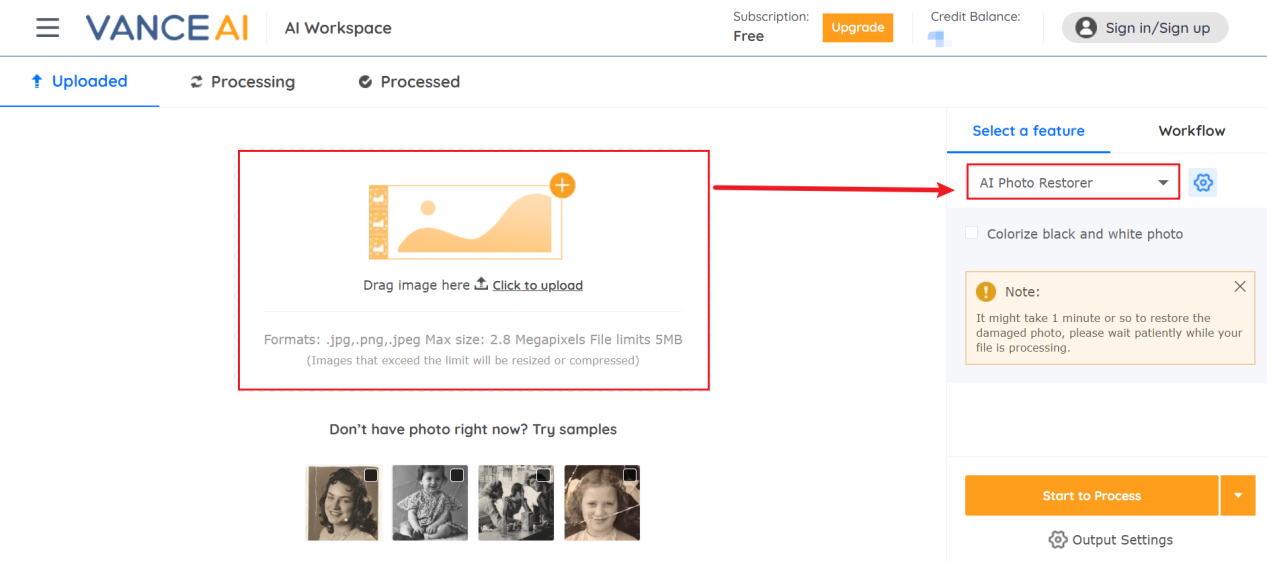Open the Workflow tab
The width and height of the screenshot is (1267, 562).
pos(1192,131)
